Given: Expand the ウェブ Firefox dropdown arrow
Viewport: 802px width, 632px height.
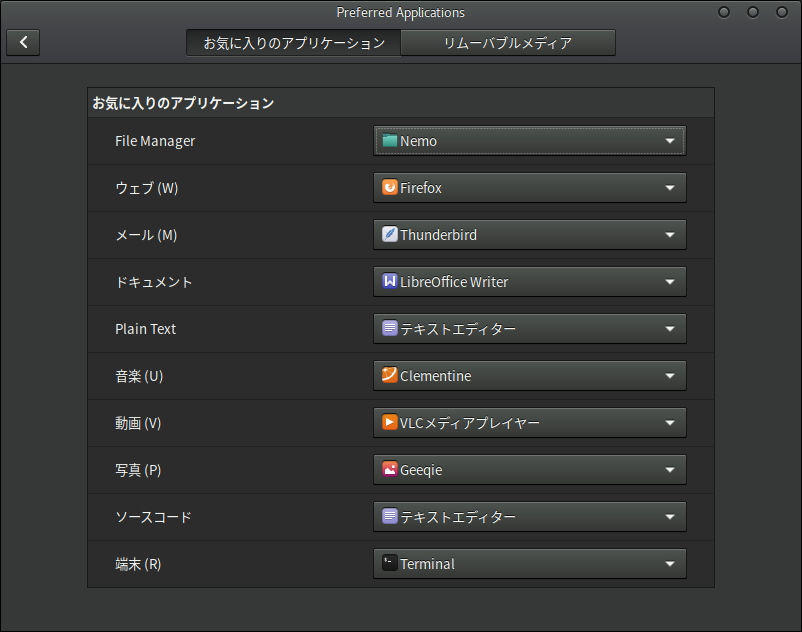Looking at the screenshot, I should tap(670, 188).
